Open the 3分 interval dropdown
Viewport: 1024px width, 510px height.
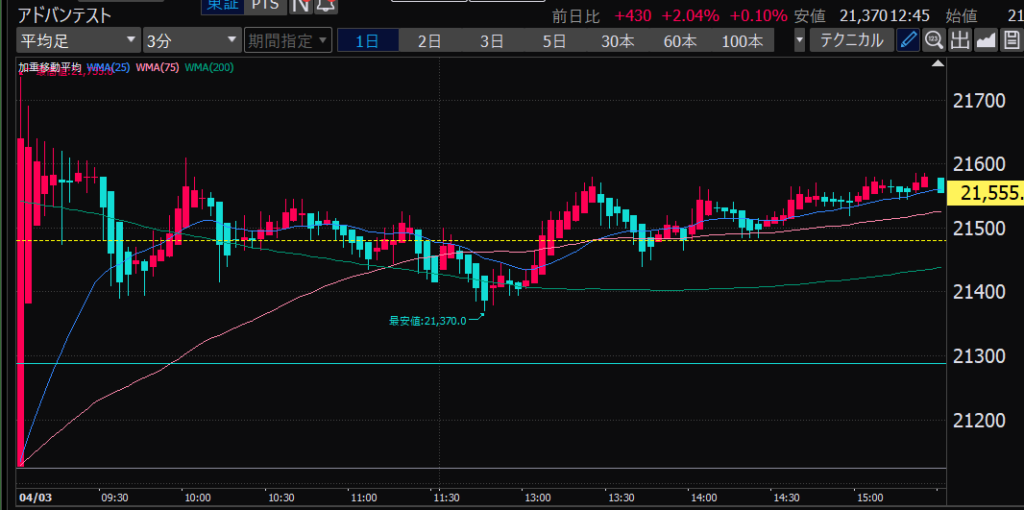[x=190, y=41]
